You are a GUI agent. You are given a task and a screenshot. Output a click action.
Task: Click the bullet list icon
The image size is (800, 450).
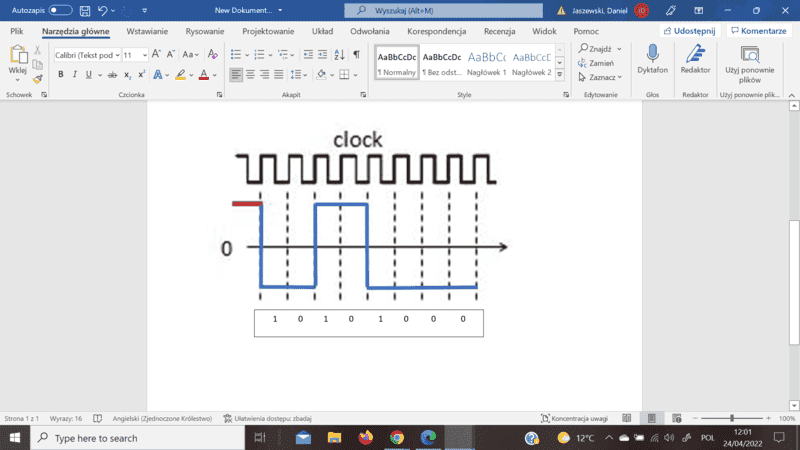pyautogui.click(x=235, y=55)
